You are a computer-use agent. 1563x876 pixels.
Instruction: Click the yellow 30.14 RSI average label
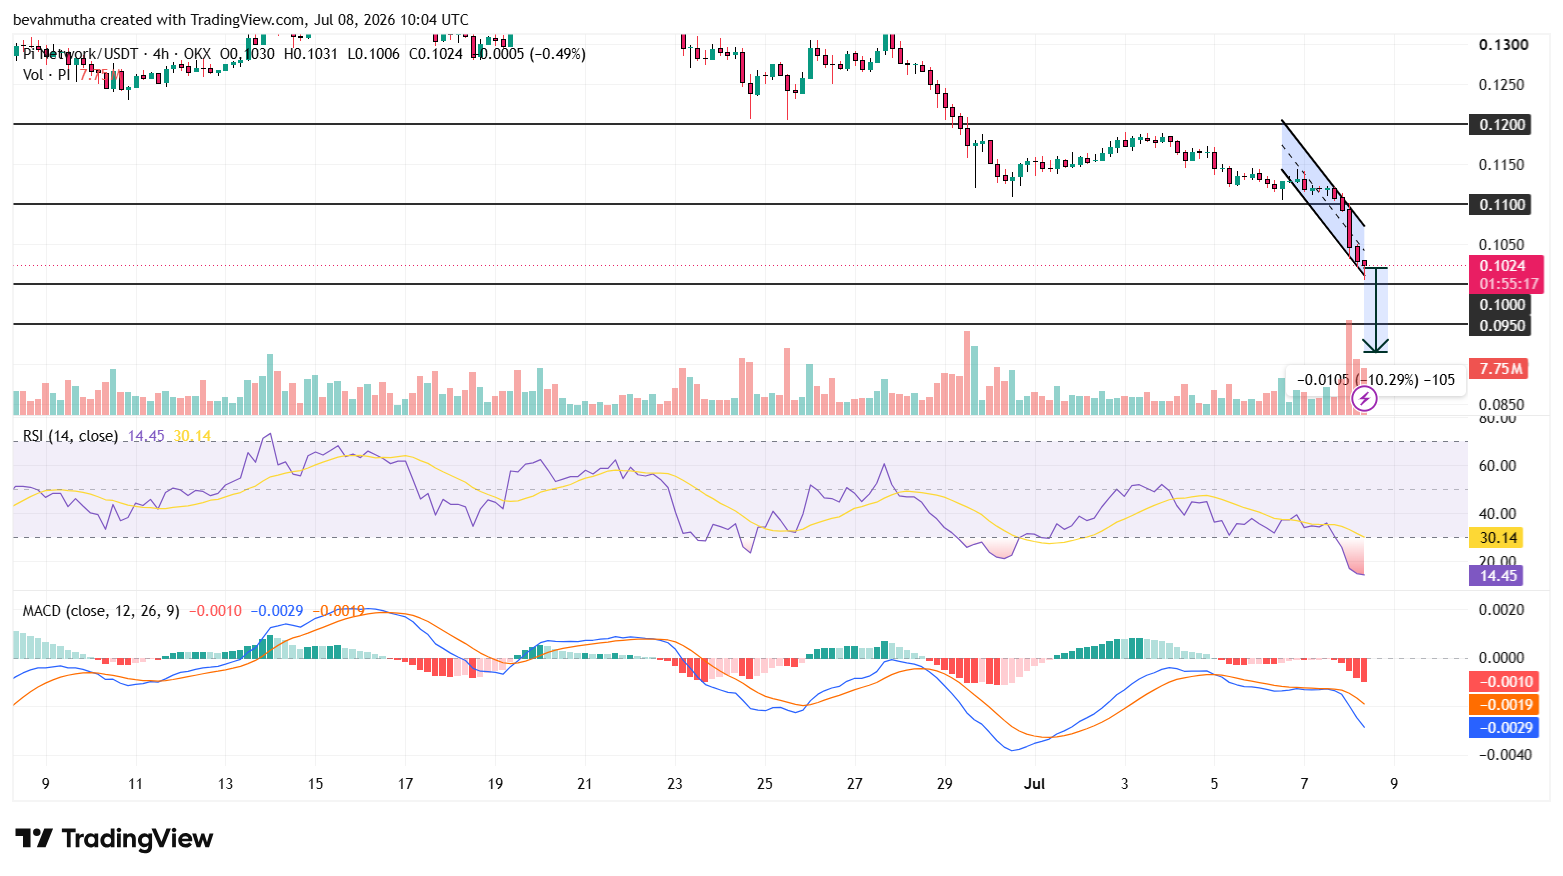click(1496, 537)
